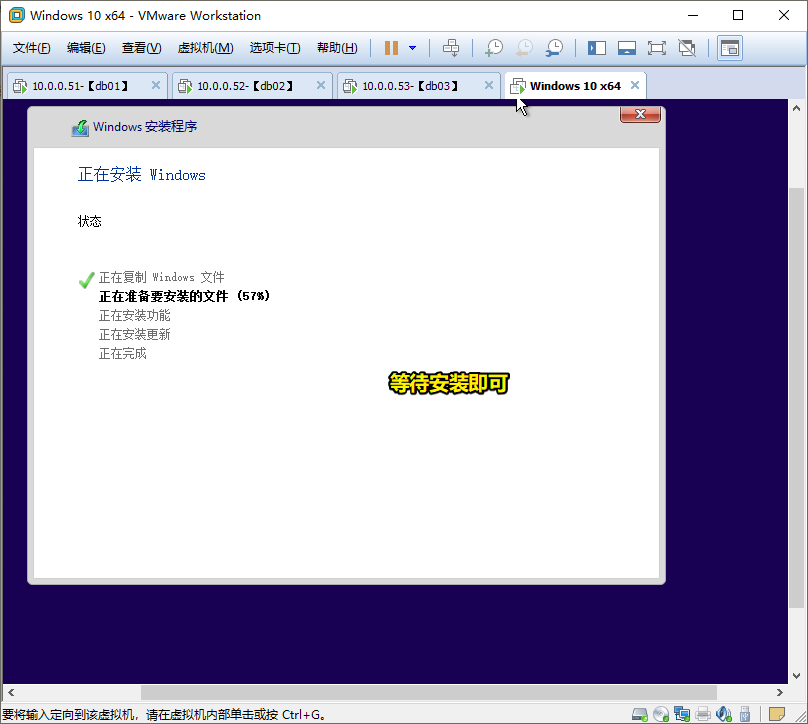Click the 正在安装功能 step

click(x=134, y=315)
